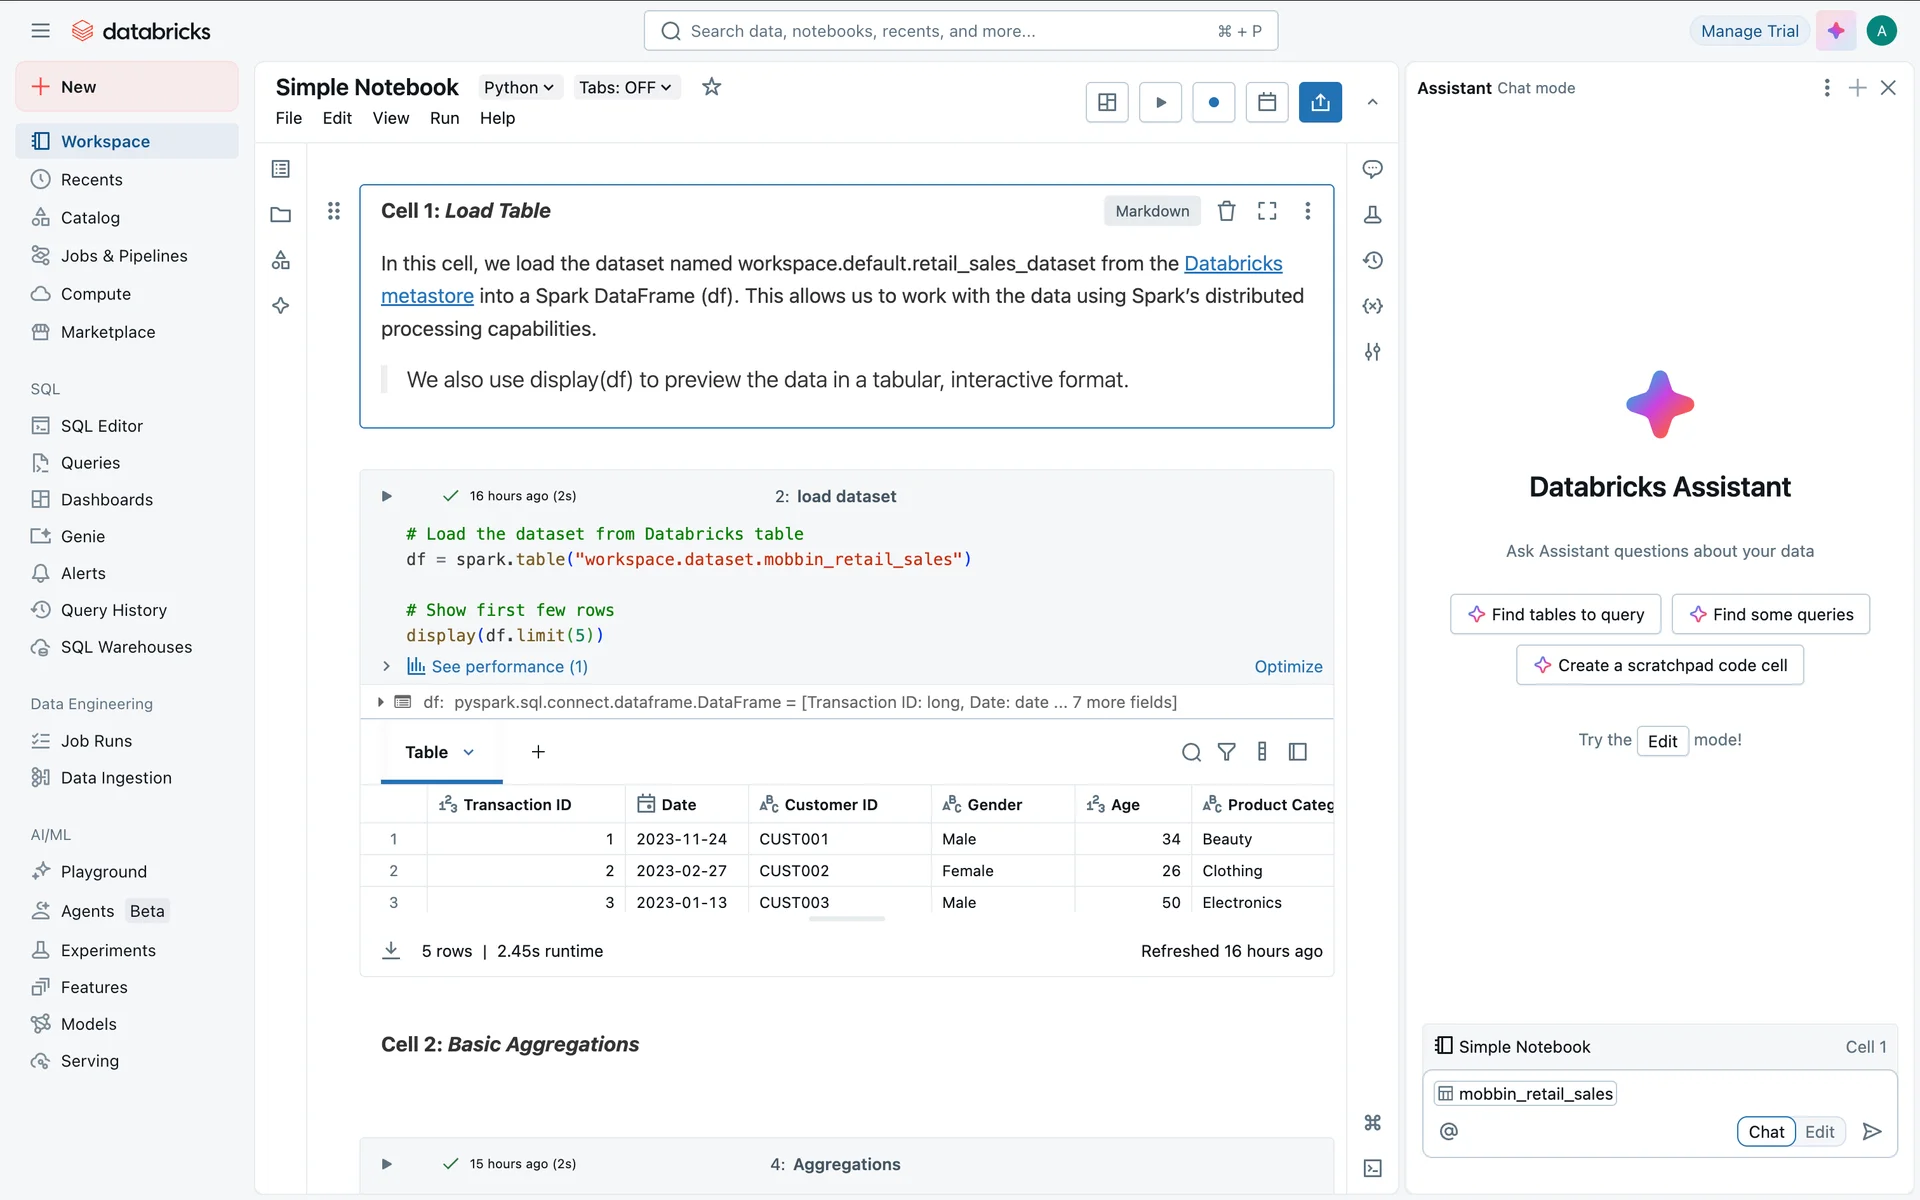Click the Optimize link
This screenshot has width=1920, height=1200.
tap(1288, 666)
